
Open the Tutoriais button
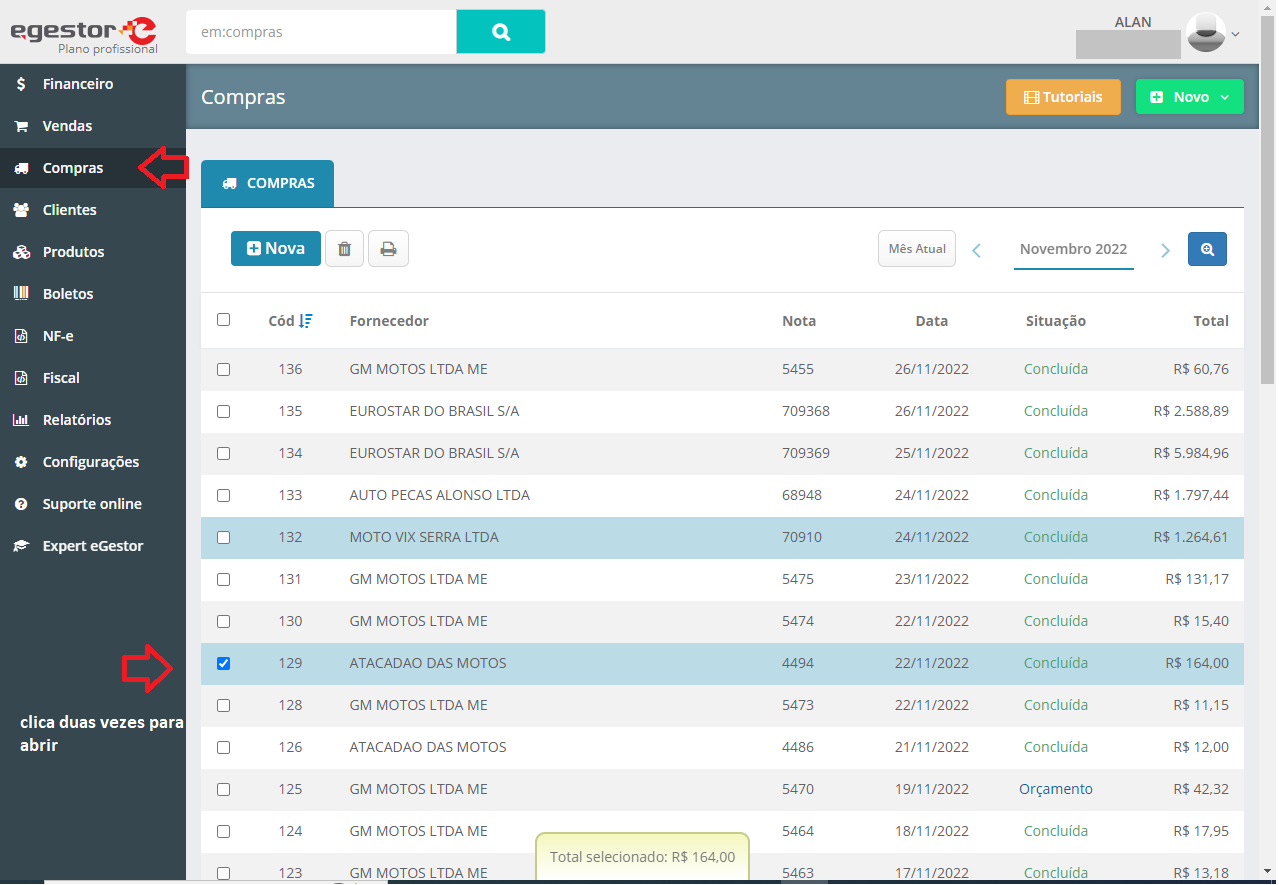1063,97
